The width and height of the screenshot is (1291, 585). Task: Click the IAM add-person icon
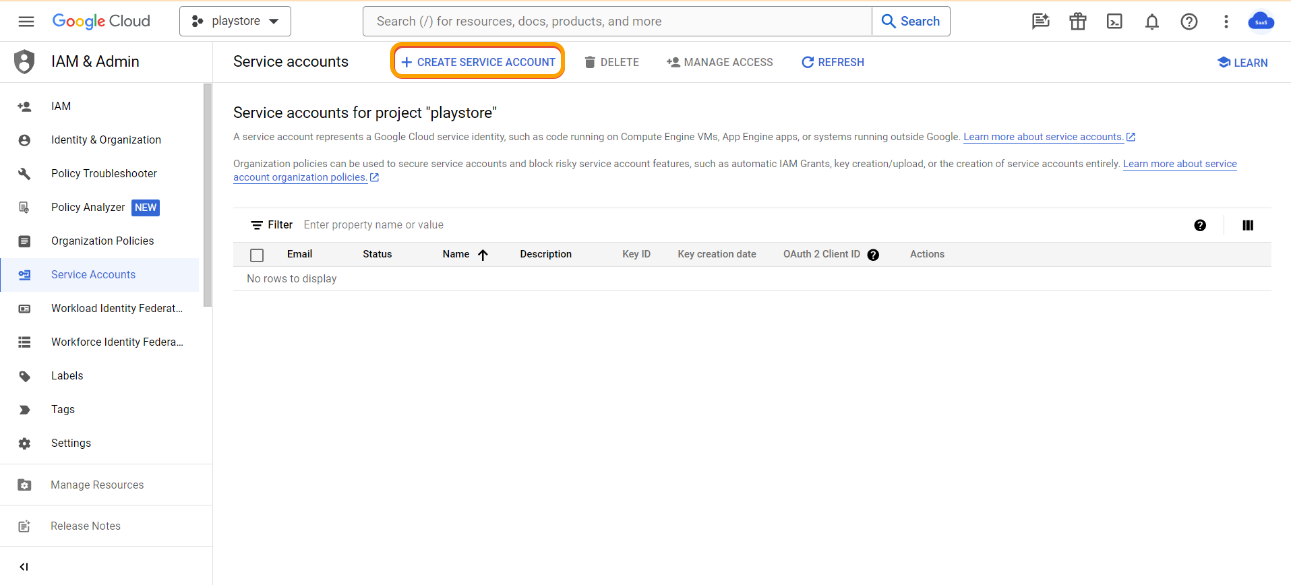(24, 106)
